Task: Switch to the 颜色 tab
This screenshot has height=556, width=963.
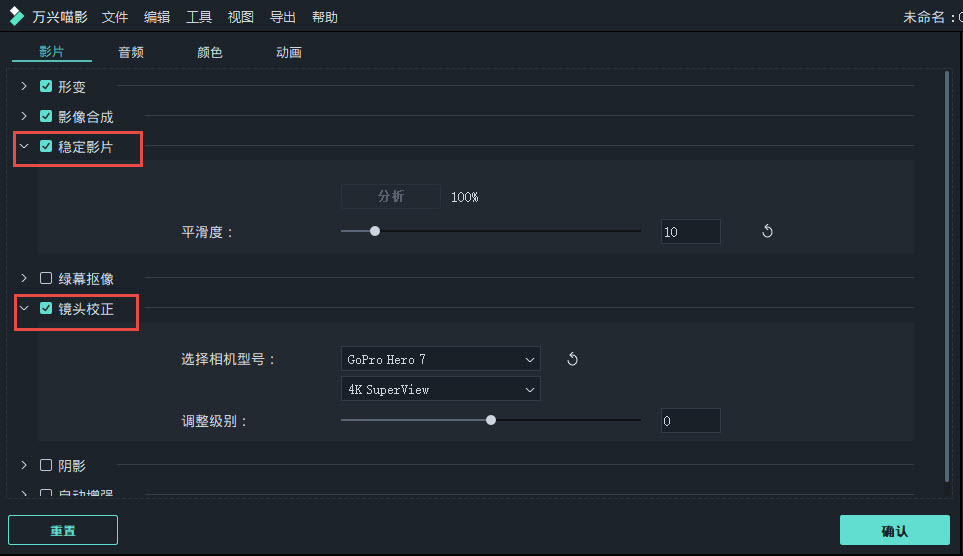Action: point(209,52)
